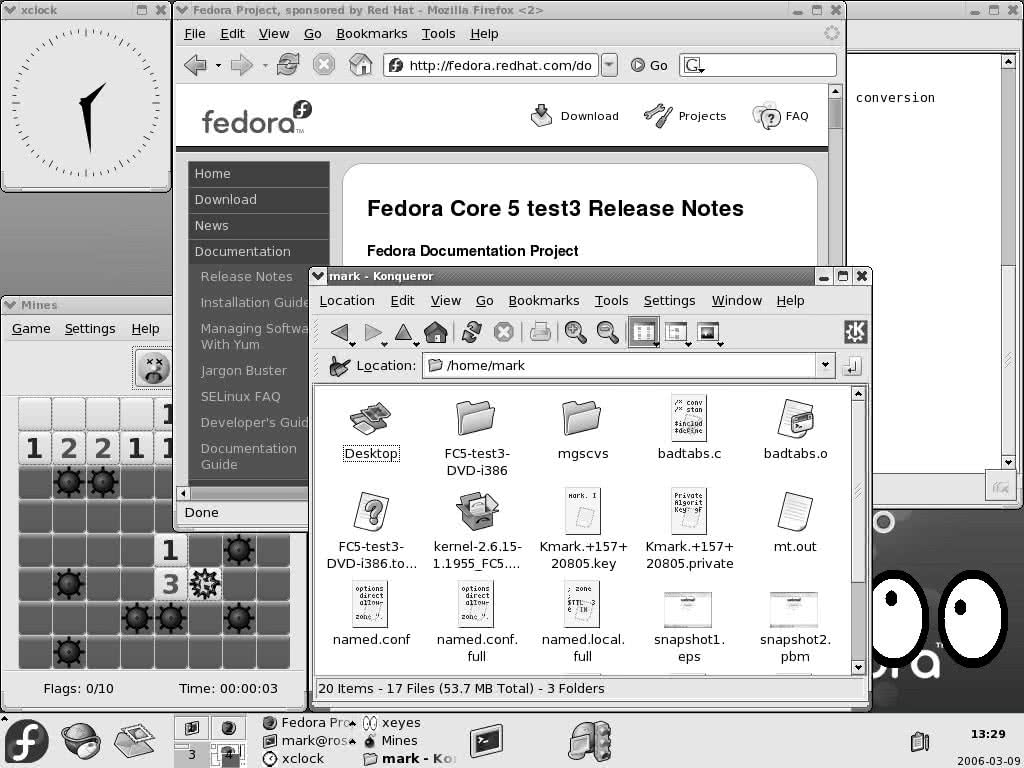Launch the web browser icon on the panel
1024x768 pixels.
81,741
